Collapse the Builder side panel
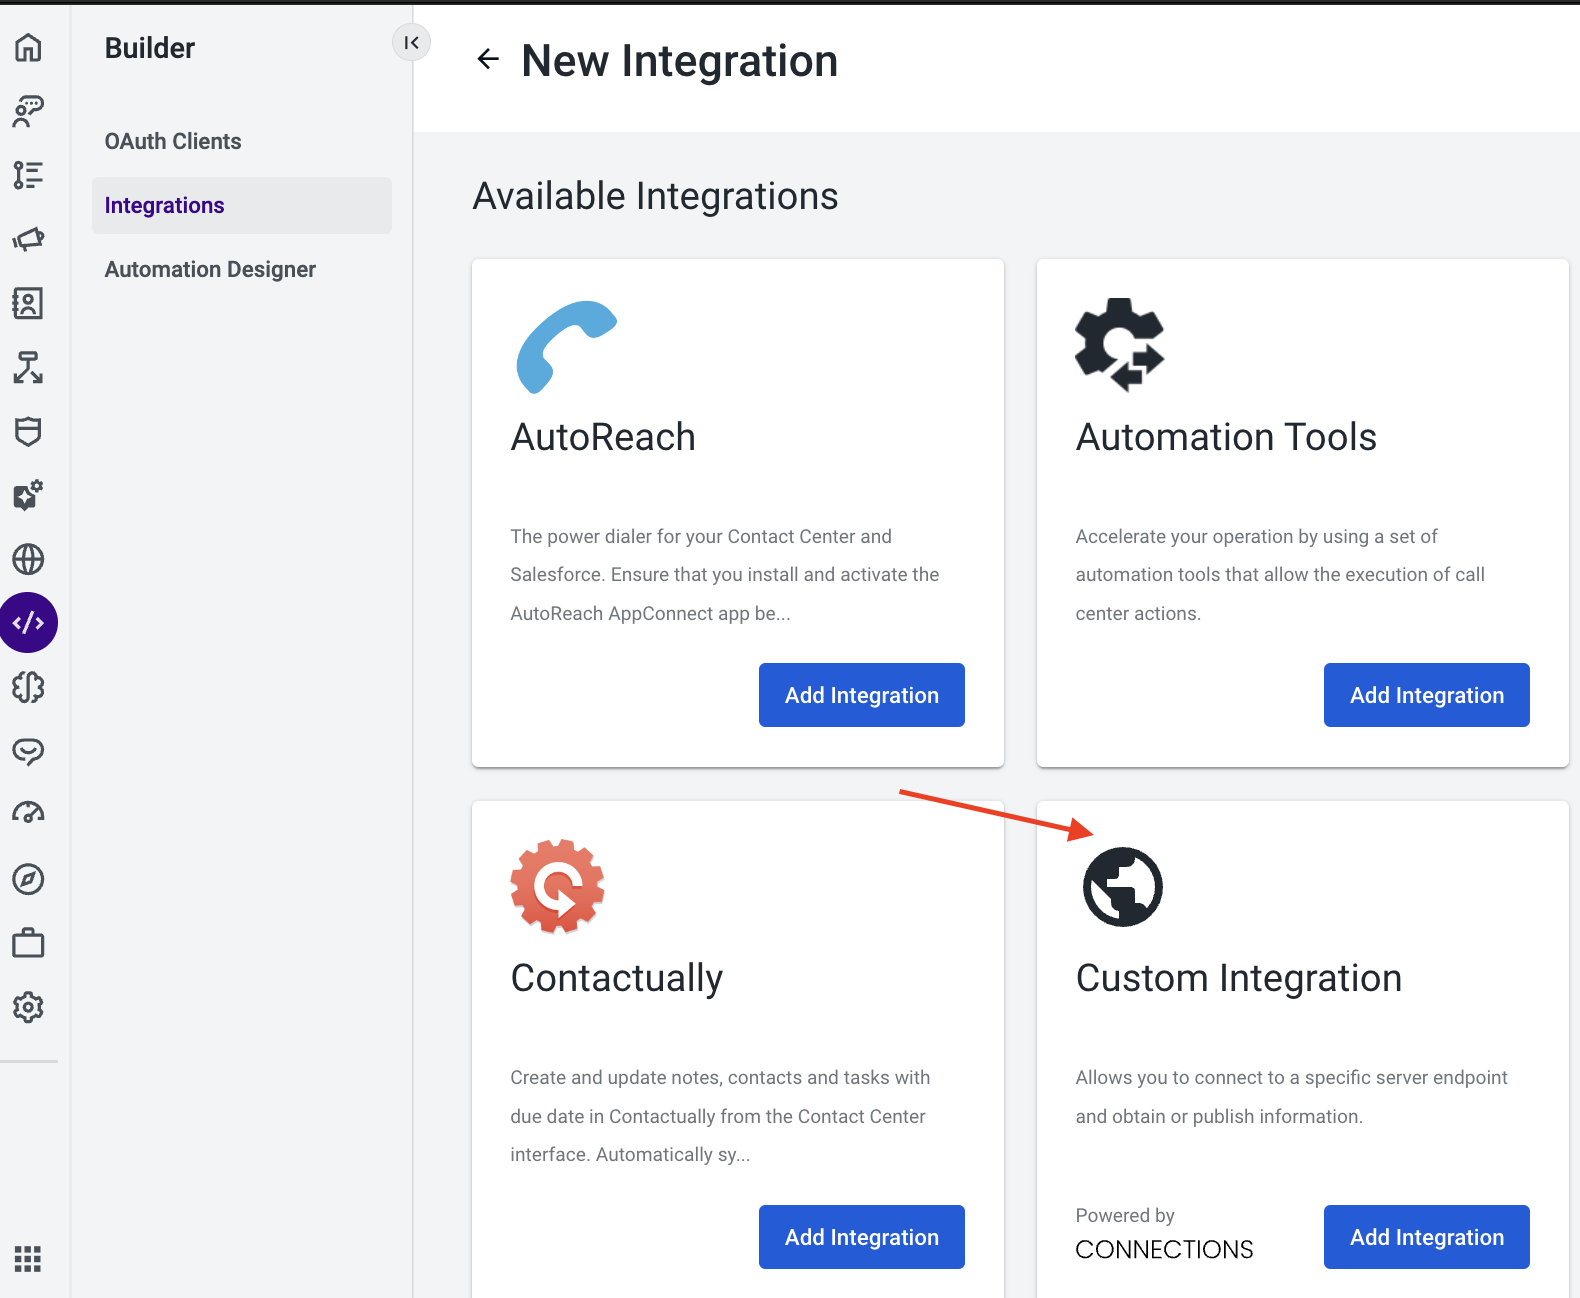The width and height of the screenshot is (1580, 1298). [x=411, y=42]
